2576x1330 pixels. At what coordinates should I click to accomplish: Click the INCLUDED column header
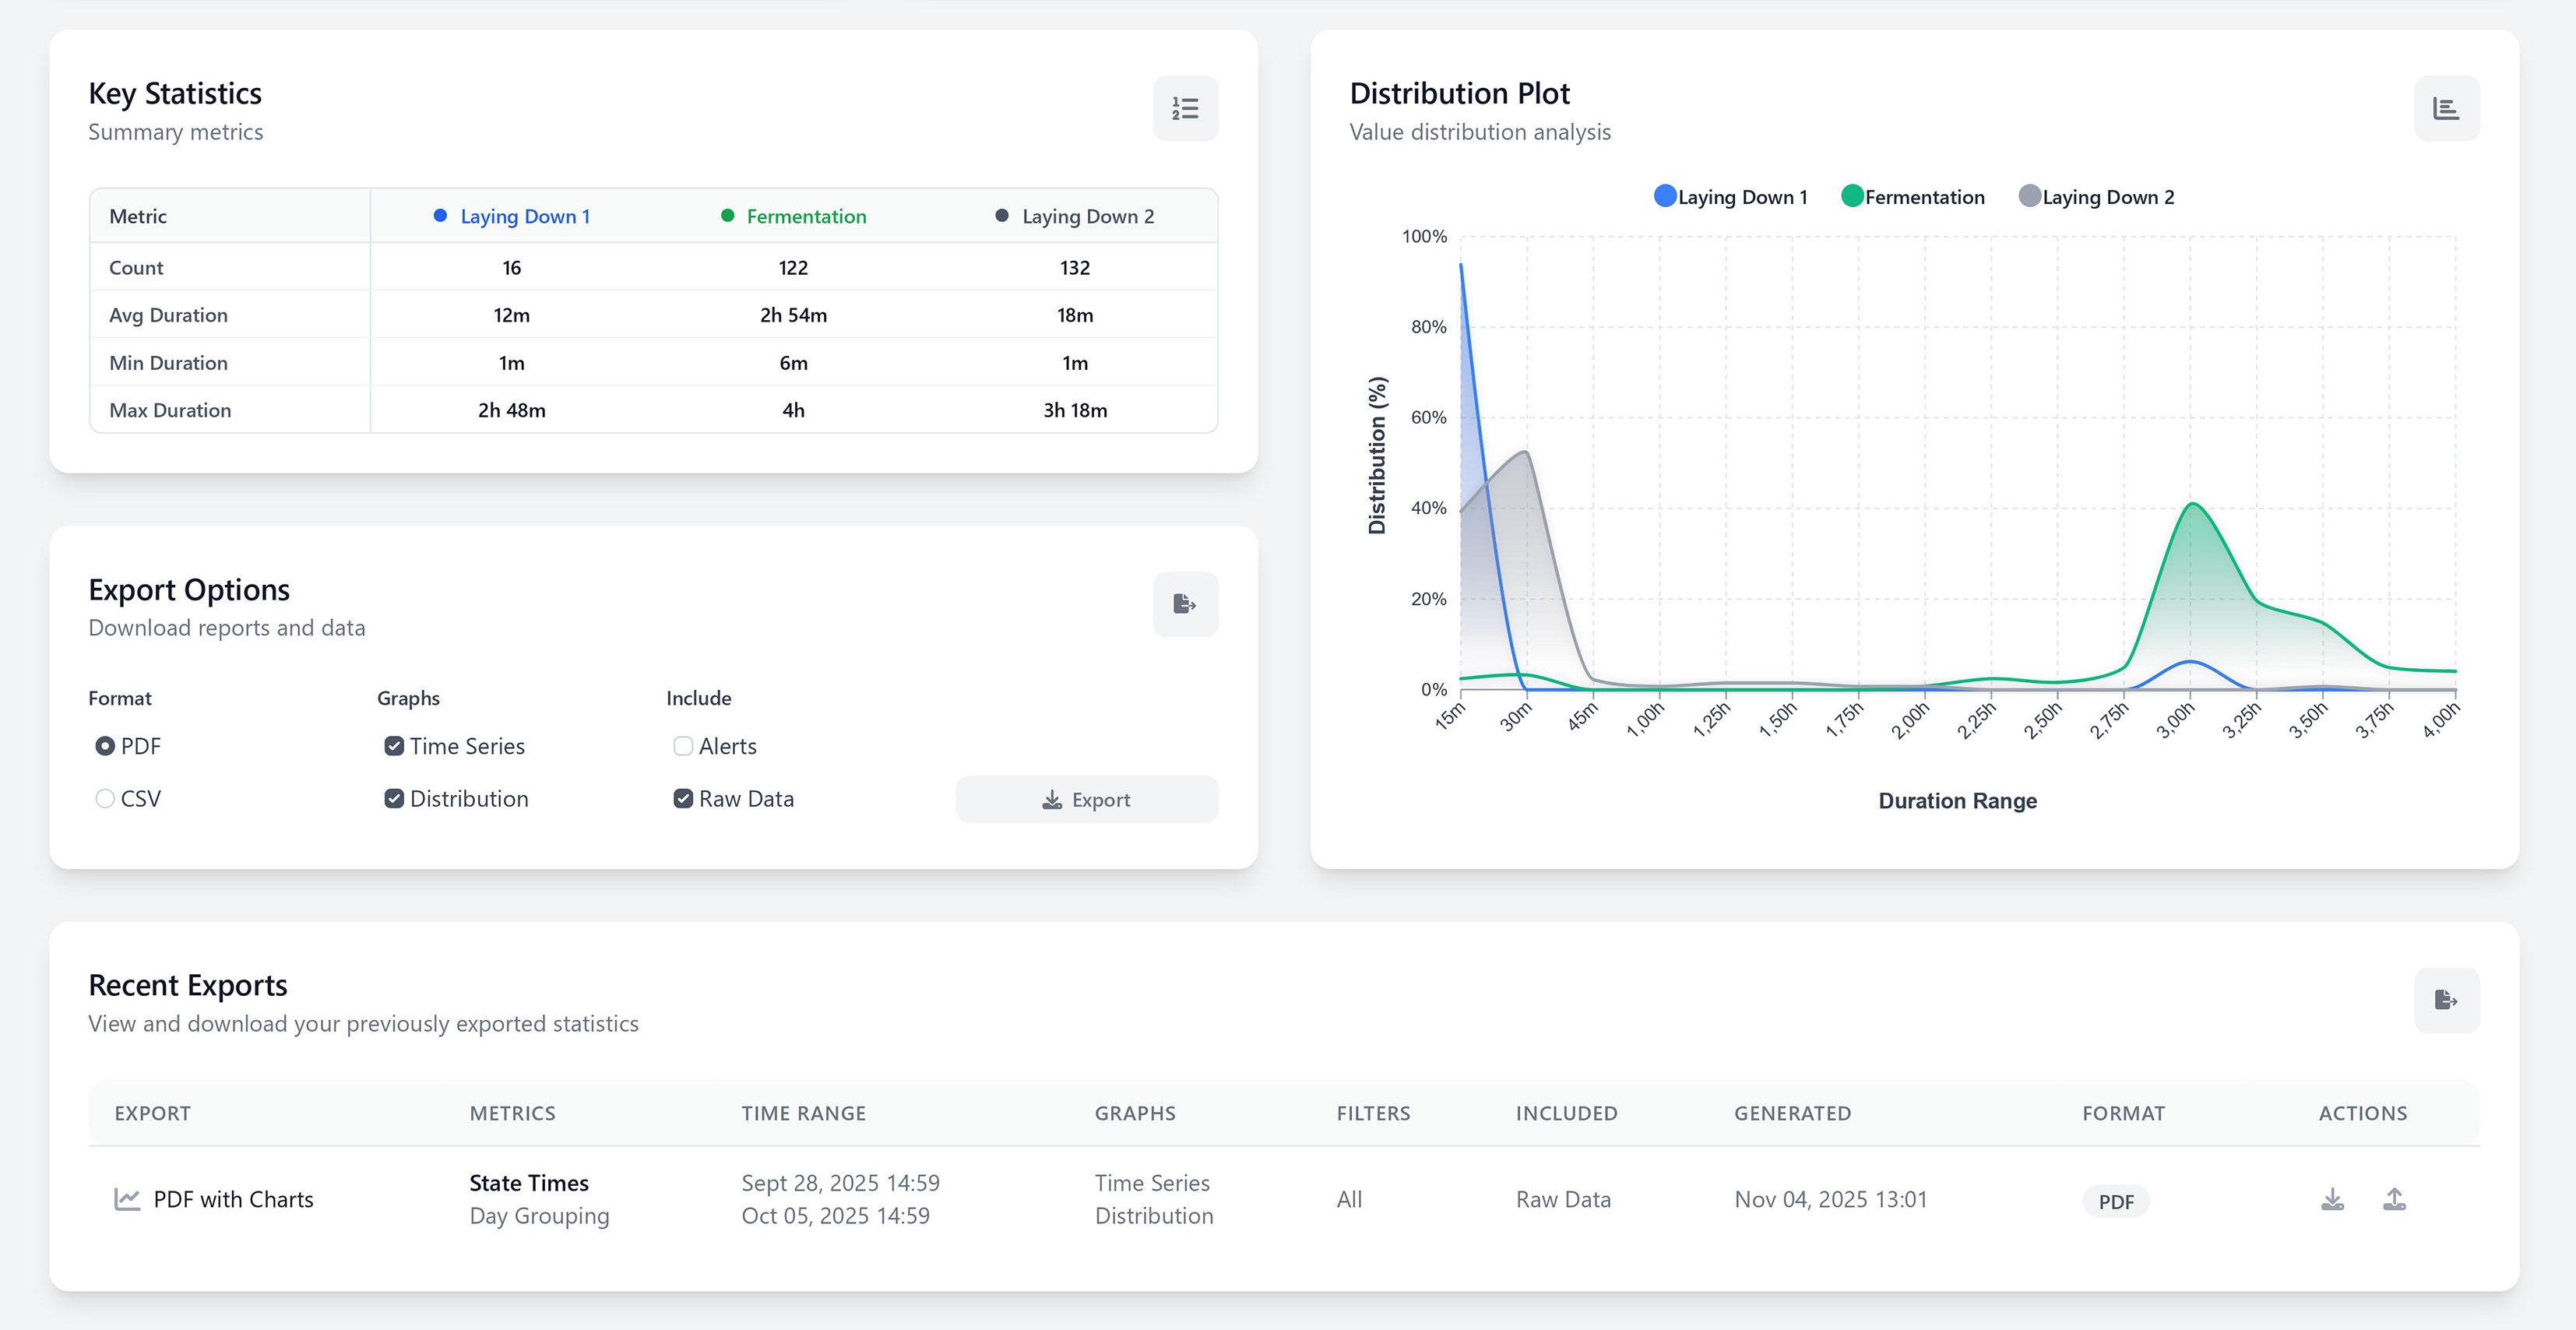[1566, 1113]
